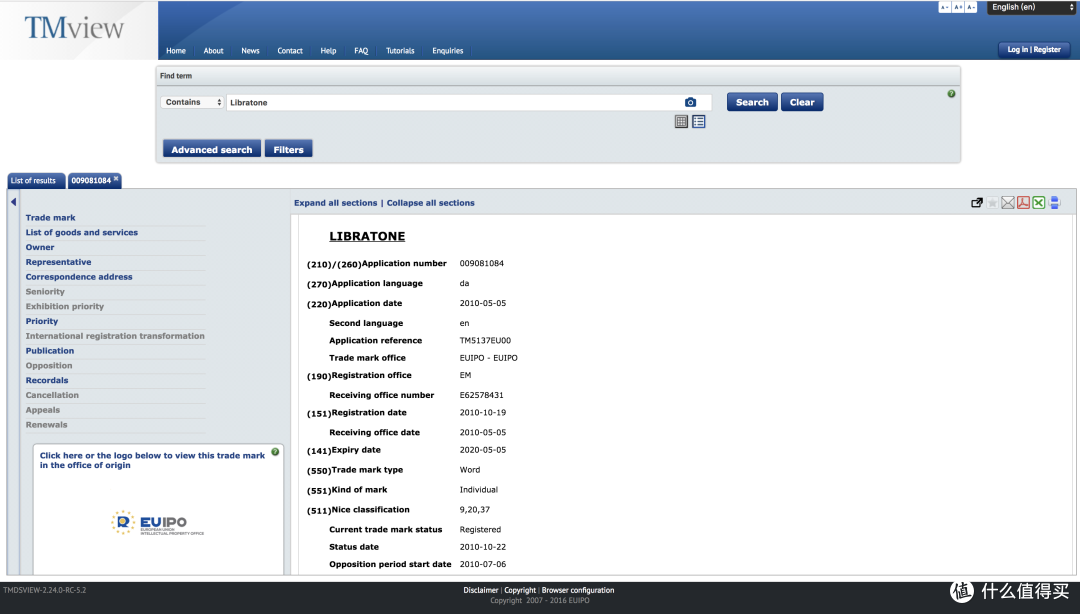This screenshot has height=614, width=1080.
Task: Select registration date 2010-10-19 value
Action: tap(483, 412)
